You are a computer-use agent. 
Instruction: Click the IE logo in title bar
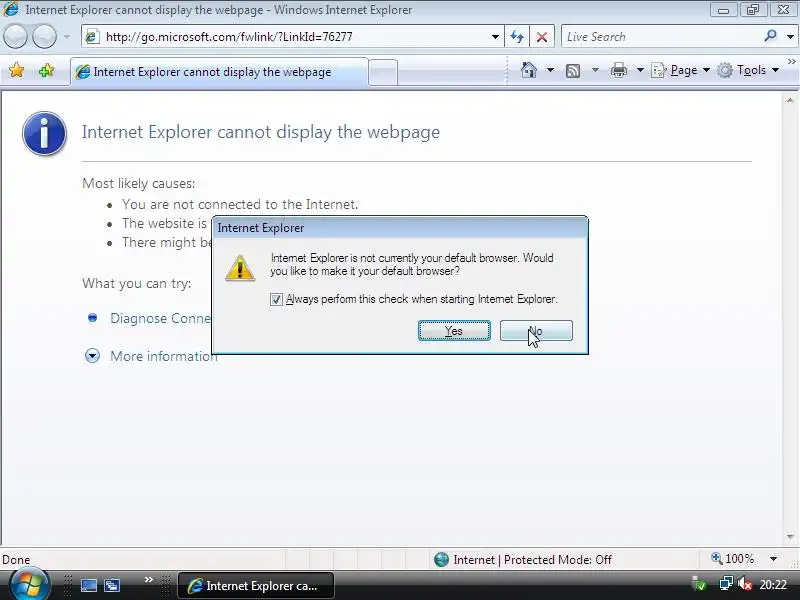11,9
